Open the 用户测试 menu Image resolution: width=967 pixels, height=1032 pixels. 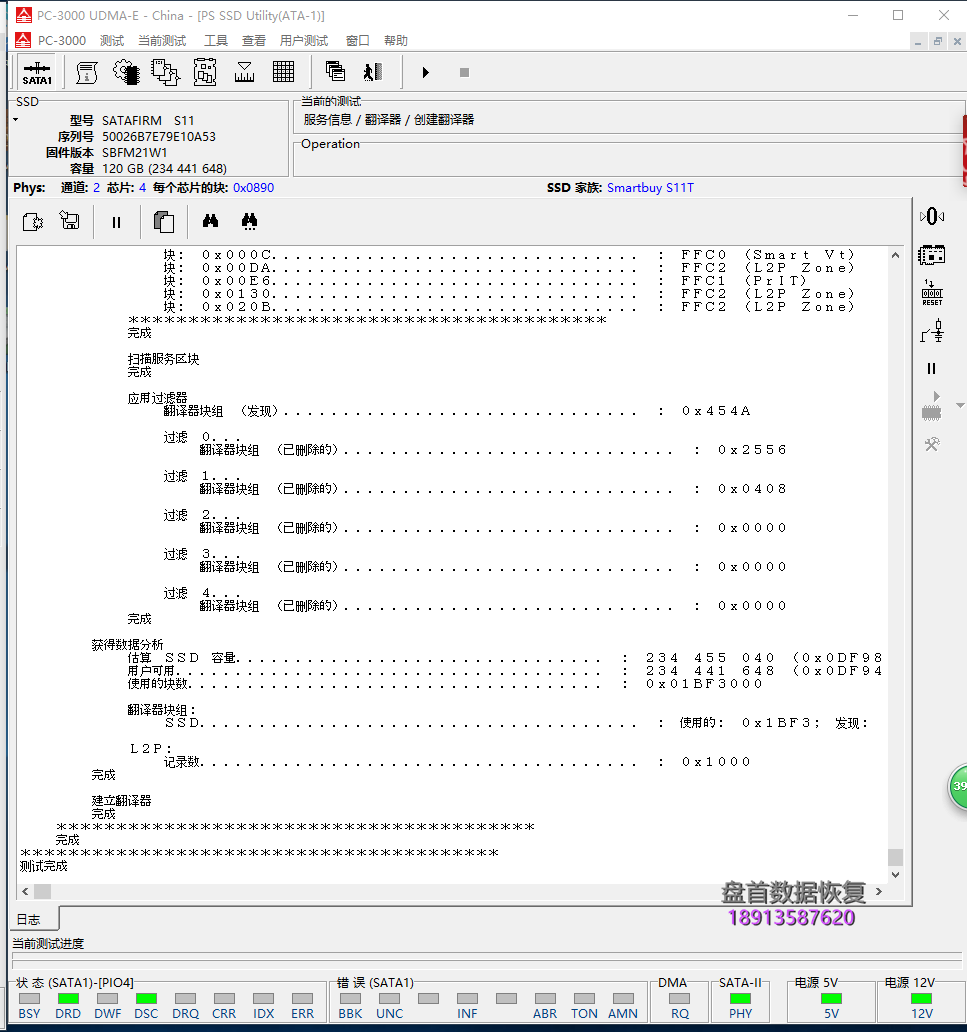[x=303, y=41]
